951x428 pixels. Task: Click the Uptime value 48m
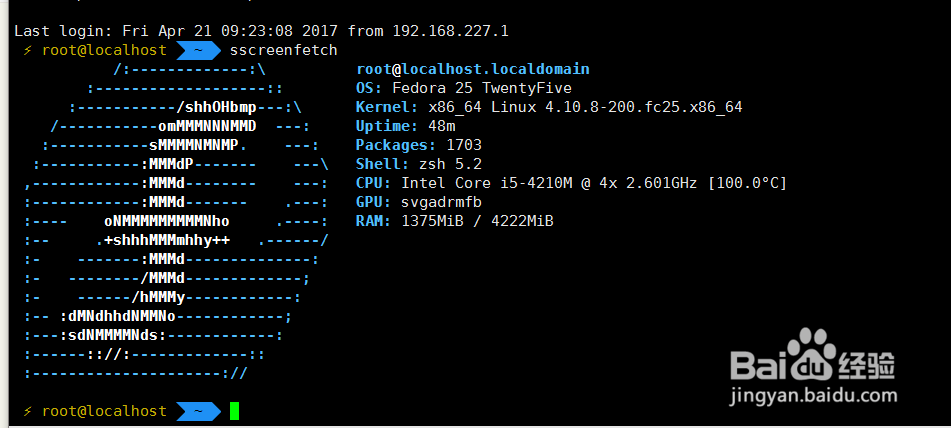tap(441, 126)
